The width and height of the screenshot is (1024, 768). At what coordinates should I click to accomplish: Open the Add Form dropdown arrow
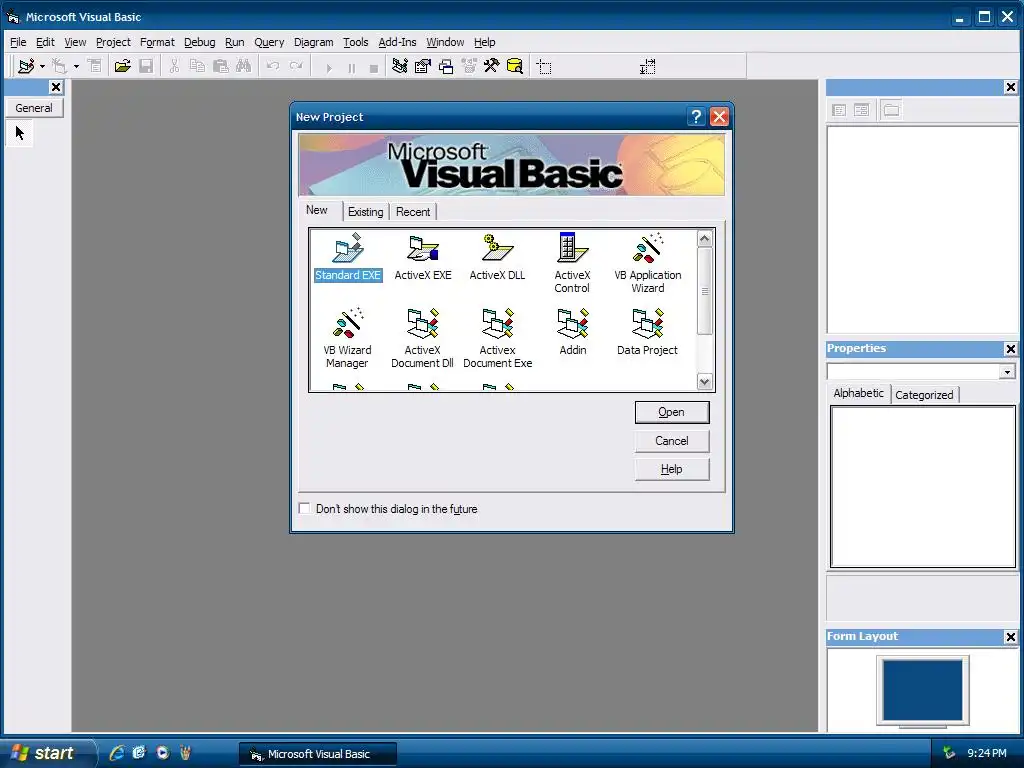[76, 66]
